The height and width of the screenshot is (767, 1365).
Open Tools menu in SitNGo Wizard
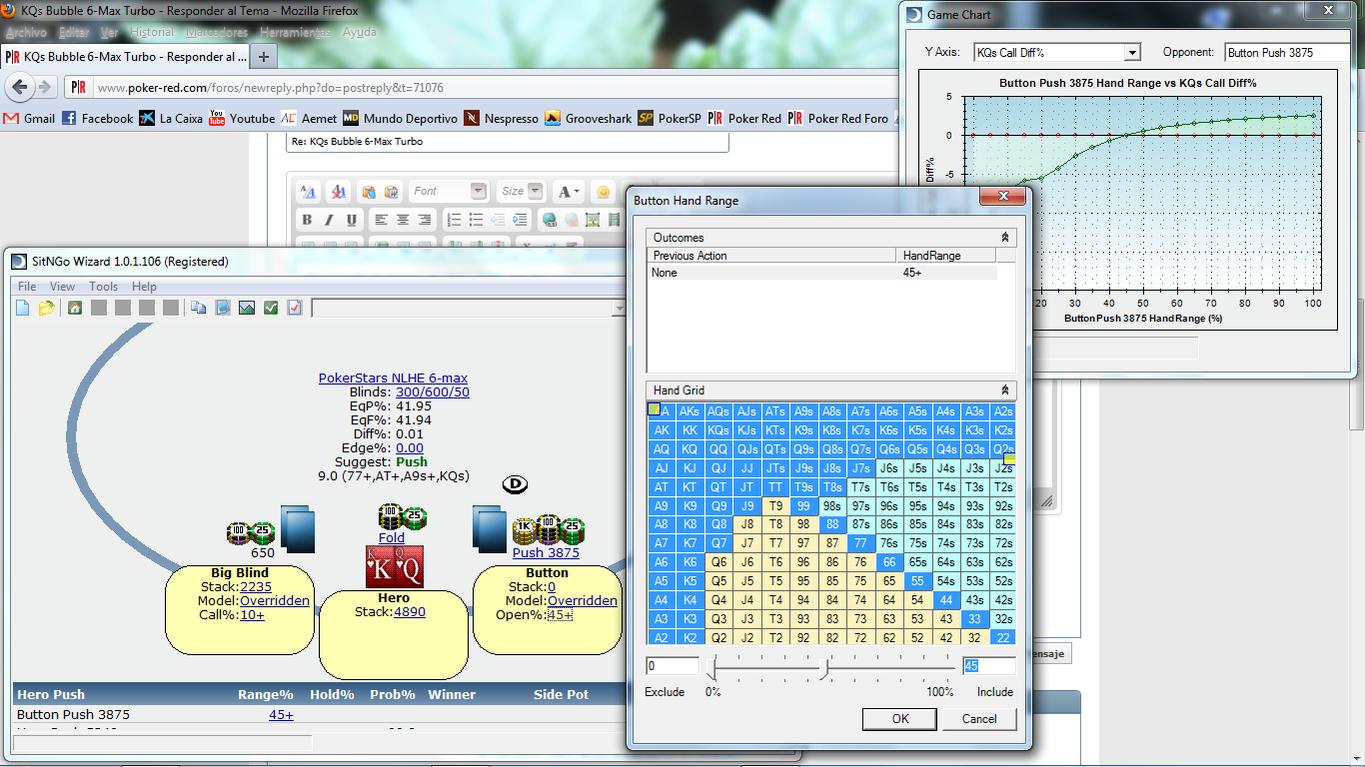(x=103, y=286)
